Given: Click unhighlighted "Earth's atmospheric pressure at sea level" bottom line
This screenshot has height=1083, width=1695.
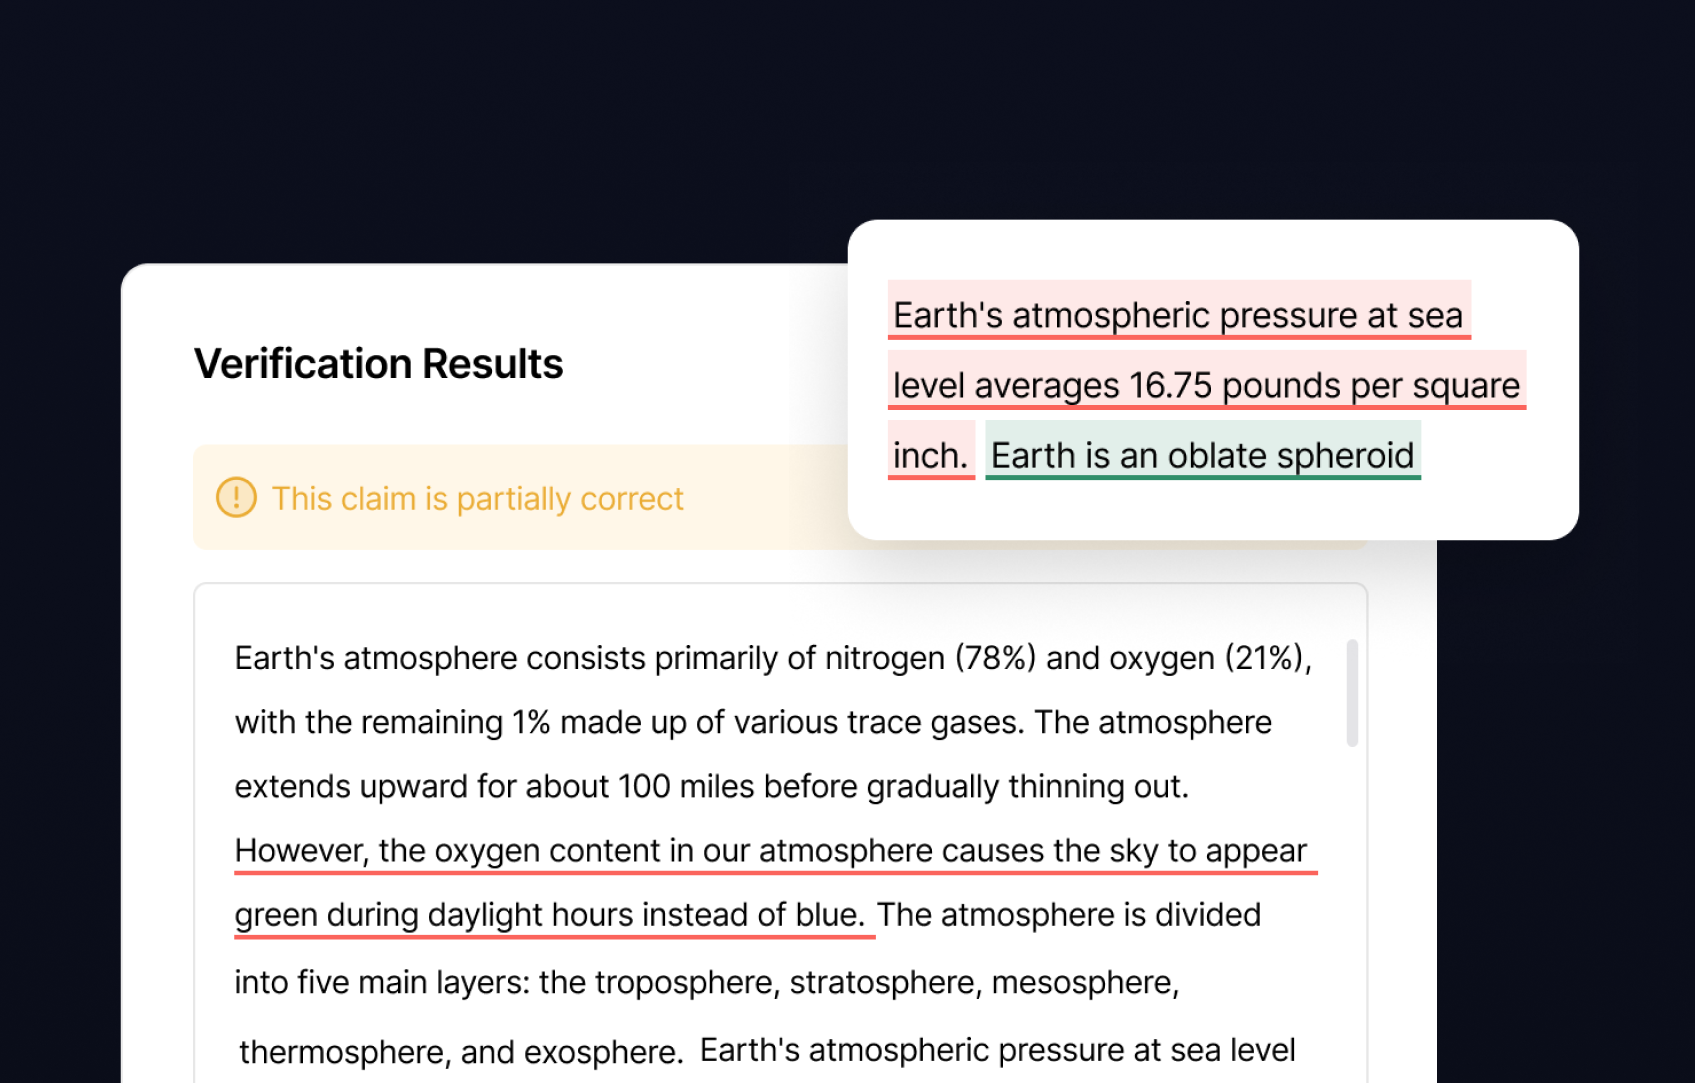Looking at the screenshot, I should [996, 1050].
